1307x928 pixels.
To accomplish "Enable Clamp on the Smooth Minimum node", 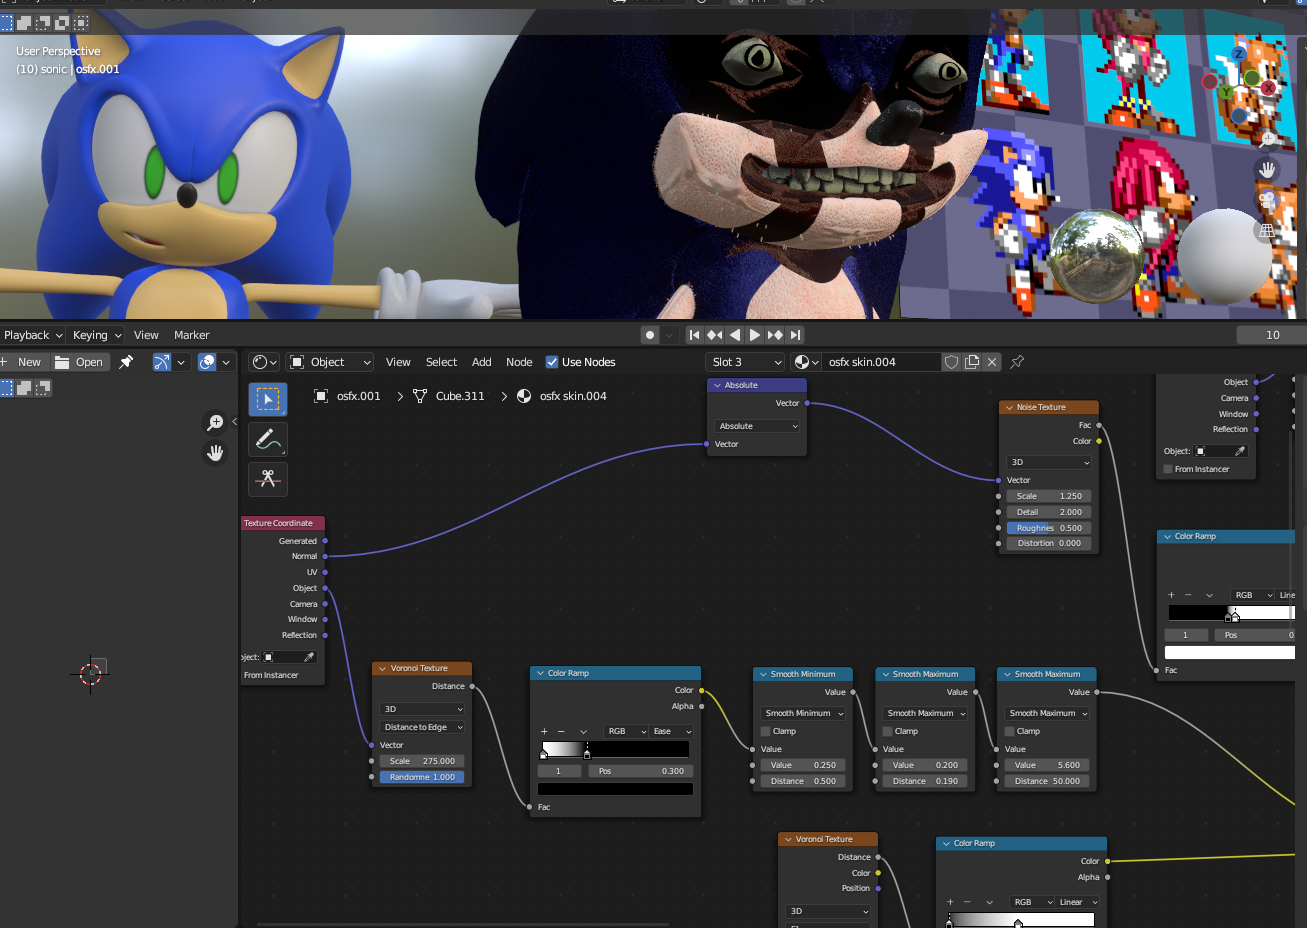I will pyautogui.click(x=766, y=731).
